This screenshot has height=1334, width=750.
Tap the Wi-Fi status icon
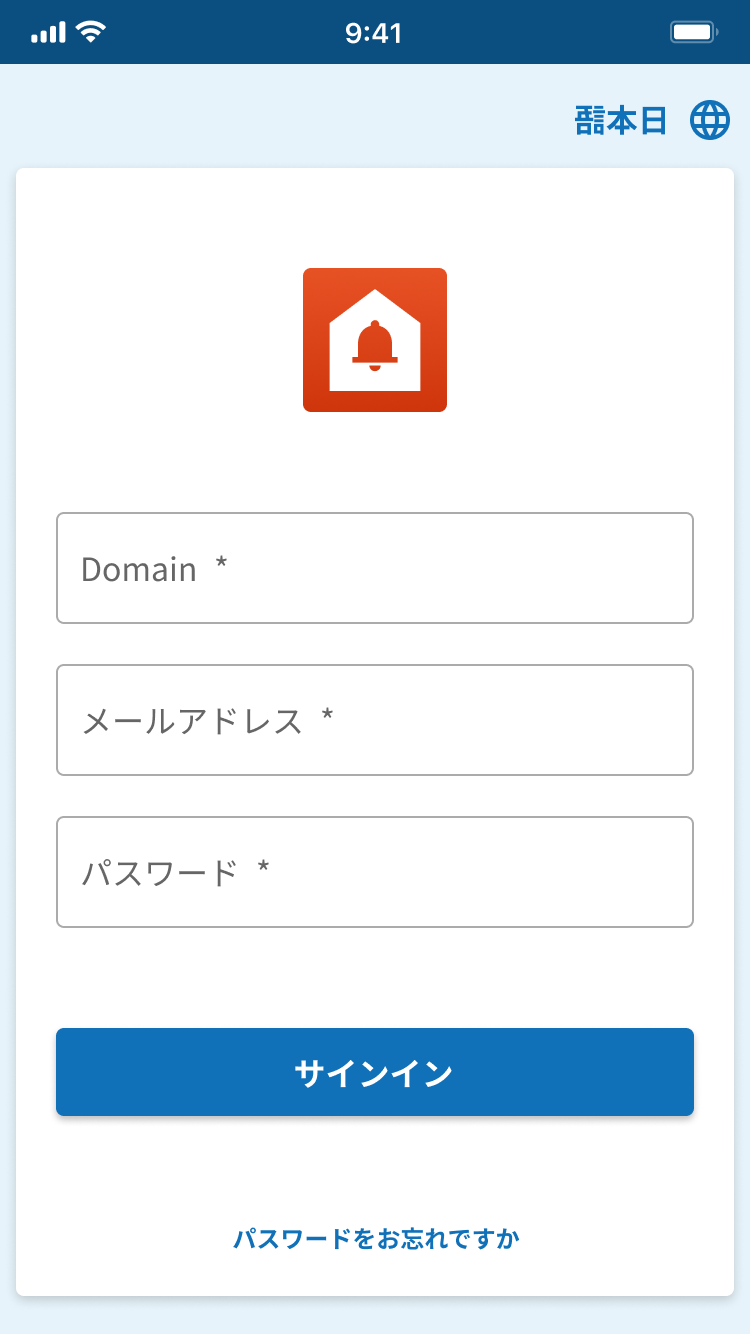91,33
